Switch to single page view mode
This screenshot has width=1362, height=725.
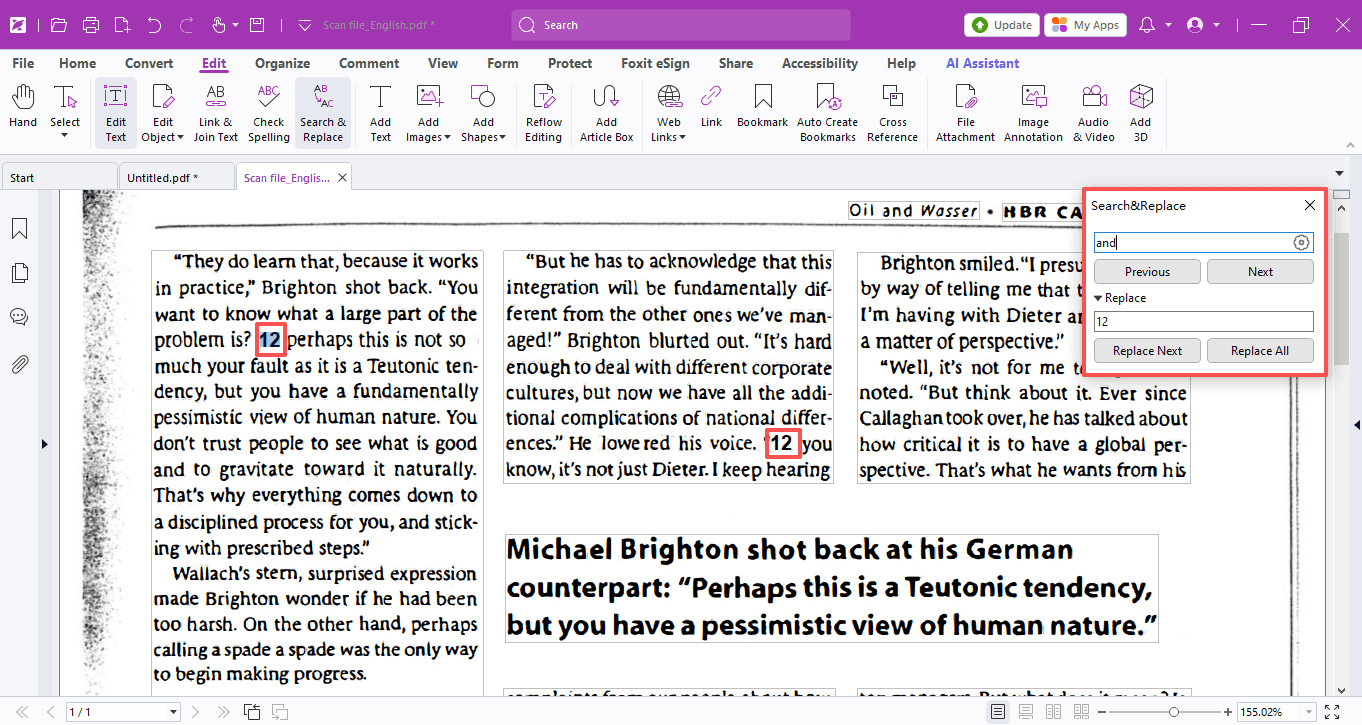[997, 712]
